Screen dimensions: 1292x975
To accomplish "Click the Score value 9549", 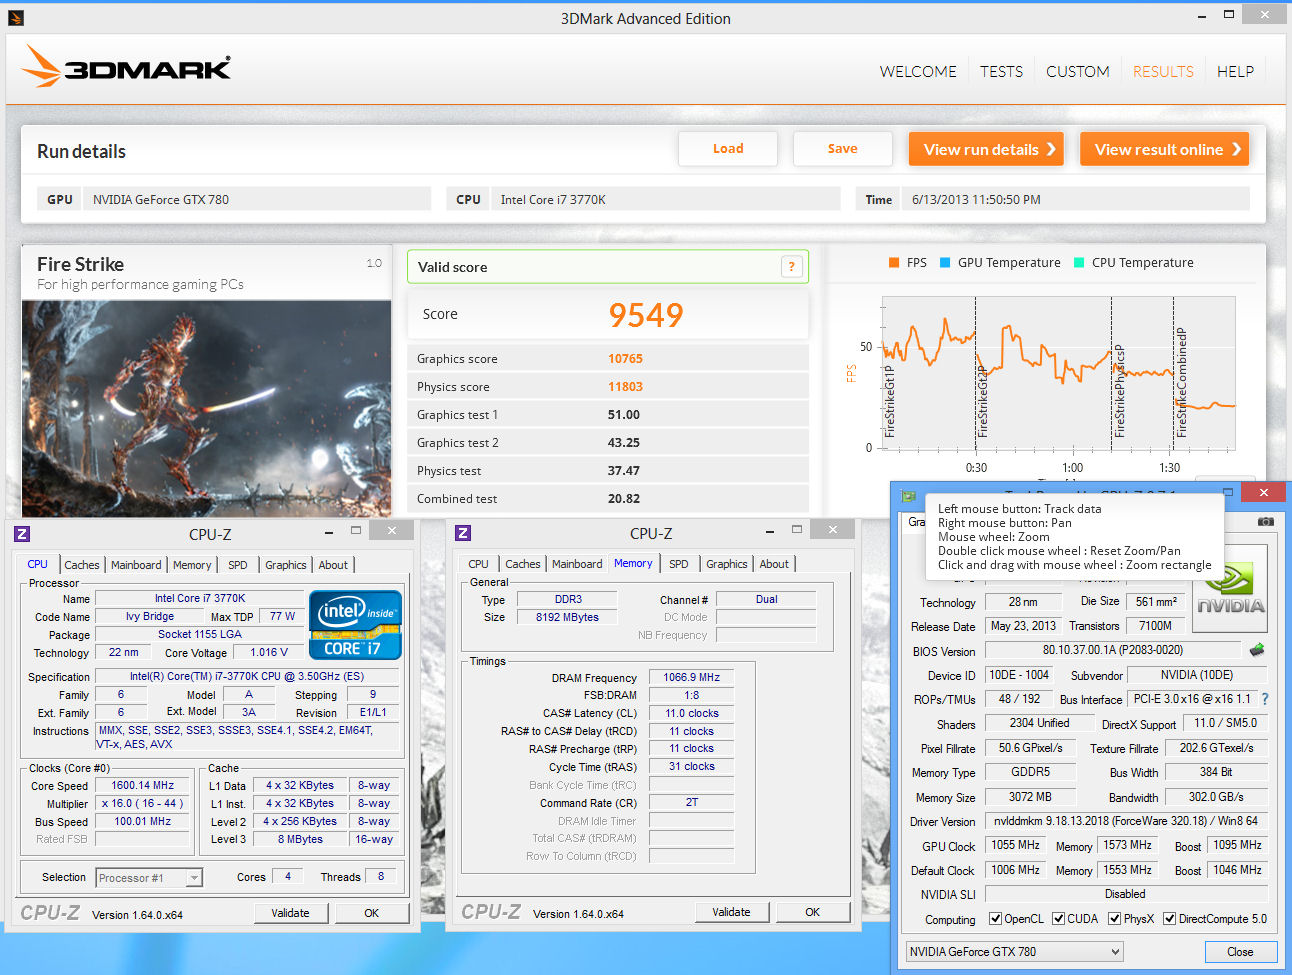I will (646, 315).
